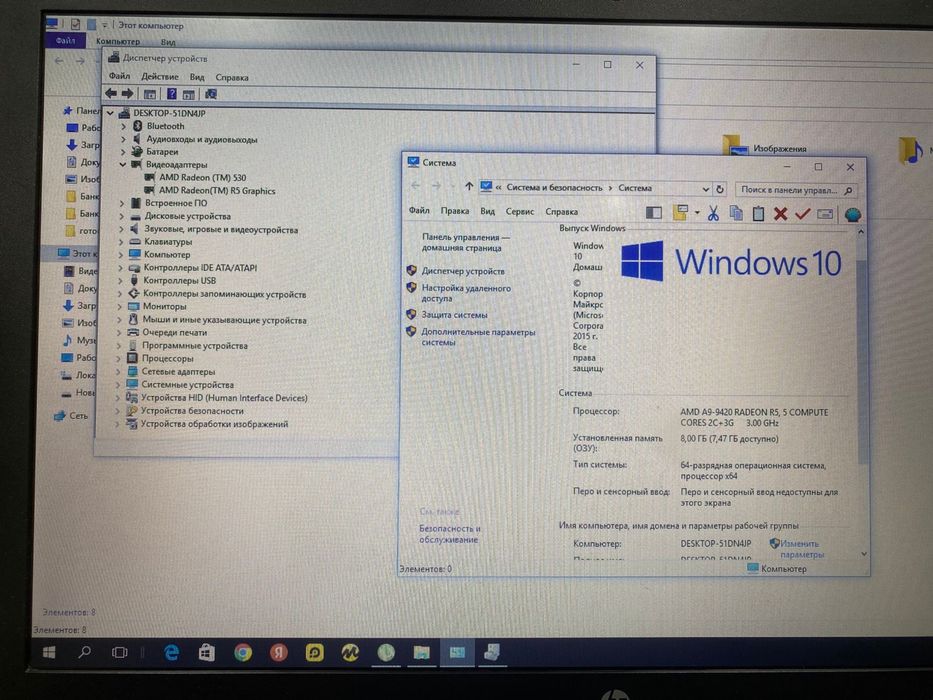Open Вид menu in Device Manager

tap(197, 77)
